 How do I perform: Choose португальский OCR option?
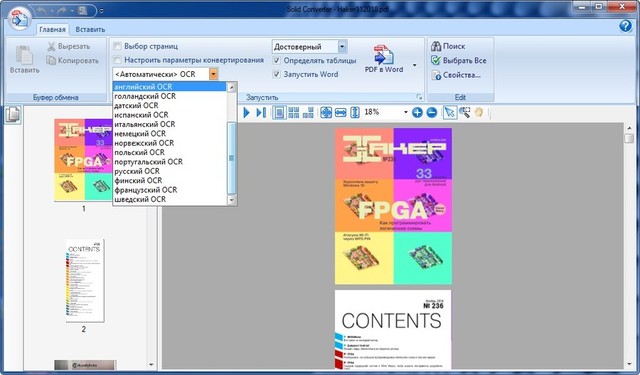pyautogui.click(x=169, y=162)
